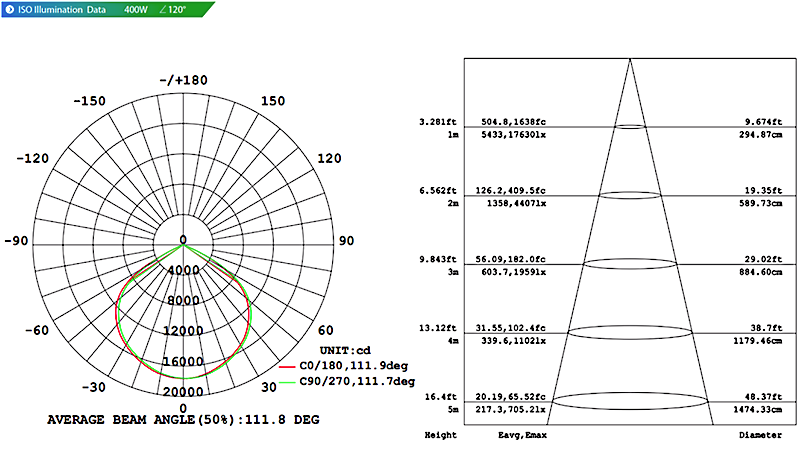The height and width of the screenshot is (449, 800).
Task: Click the beam ellipse at the 5m level
Action: click(630, 401)
